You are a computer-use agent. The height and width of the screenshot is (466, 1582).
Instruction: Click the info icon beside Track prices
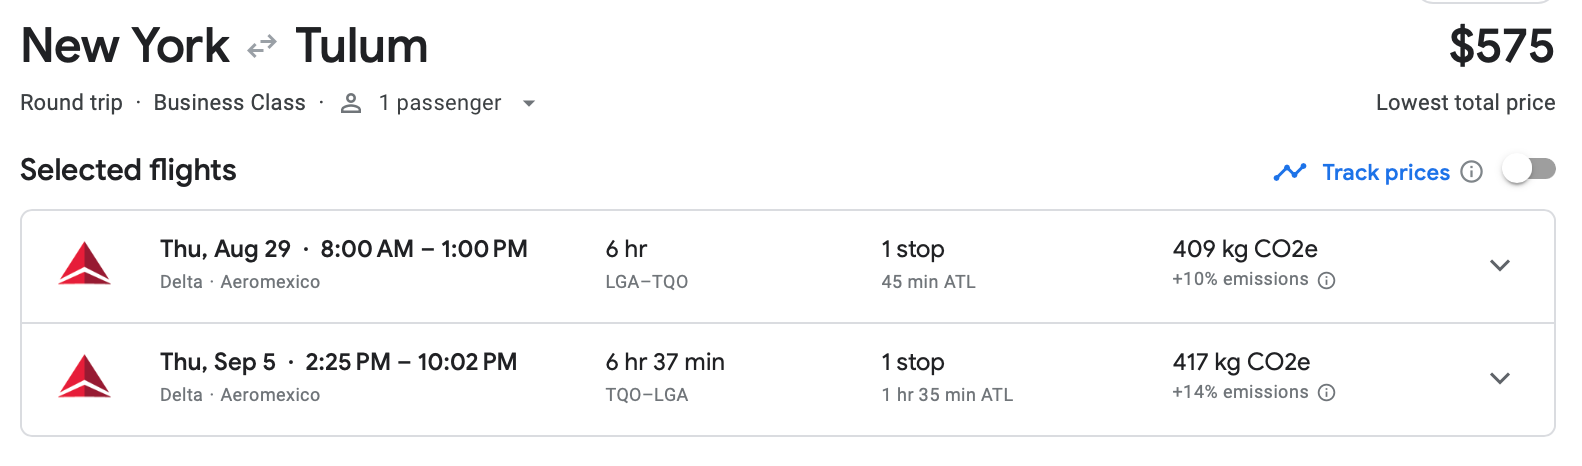(x=1471, y=172)
